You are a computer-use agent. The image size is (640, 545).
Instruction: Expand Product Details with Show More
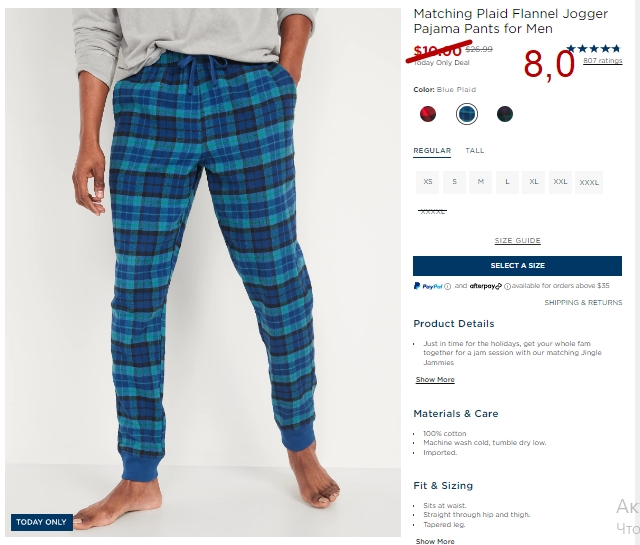[x=435, y=380]
